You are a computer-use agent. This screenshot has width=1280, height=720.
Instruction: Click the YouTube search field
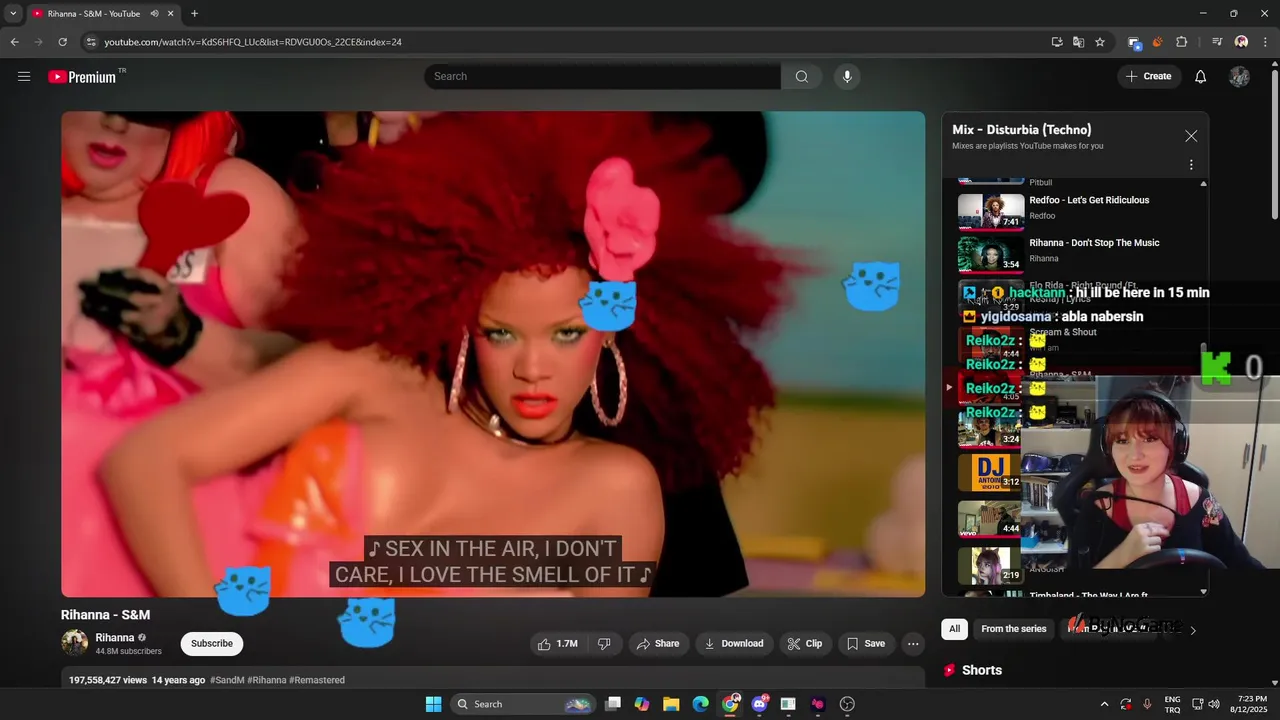(603, 76)
